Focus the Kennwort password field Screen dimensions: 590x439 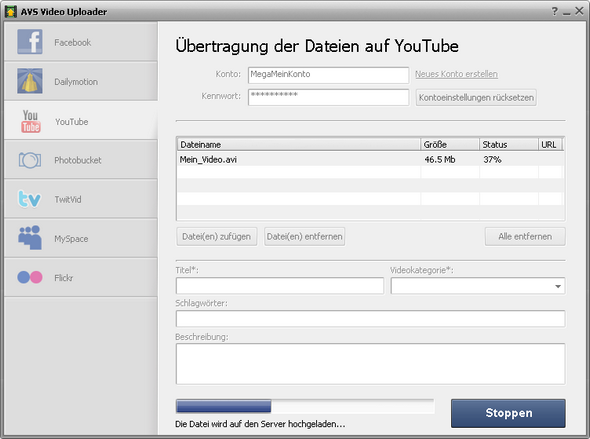point(328,97)
